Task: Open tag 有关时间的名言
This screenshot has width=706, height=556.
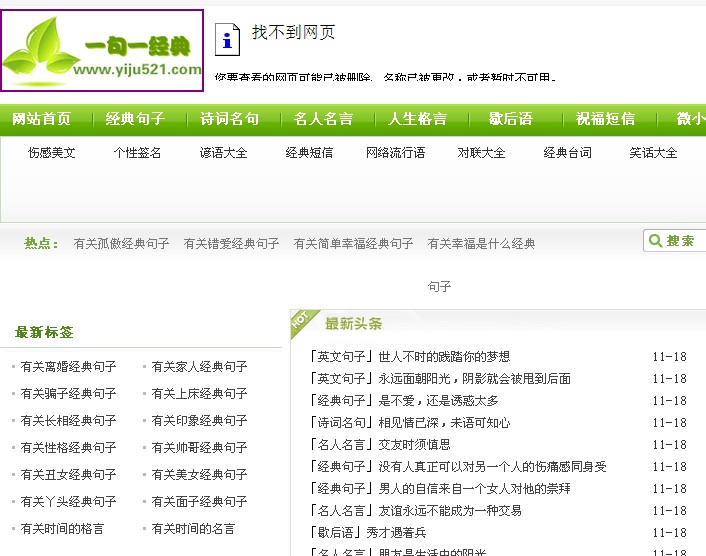Action: tap(193, 529)
